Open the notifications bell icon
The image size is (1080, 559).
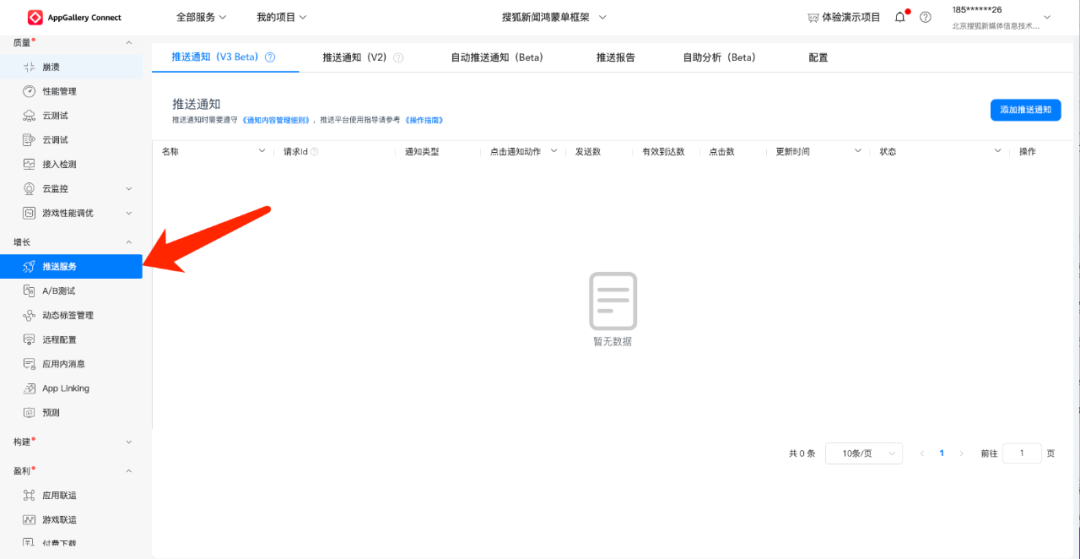pos(901,17)
